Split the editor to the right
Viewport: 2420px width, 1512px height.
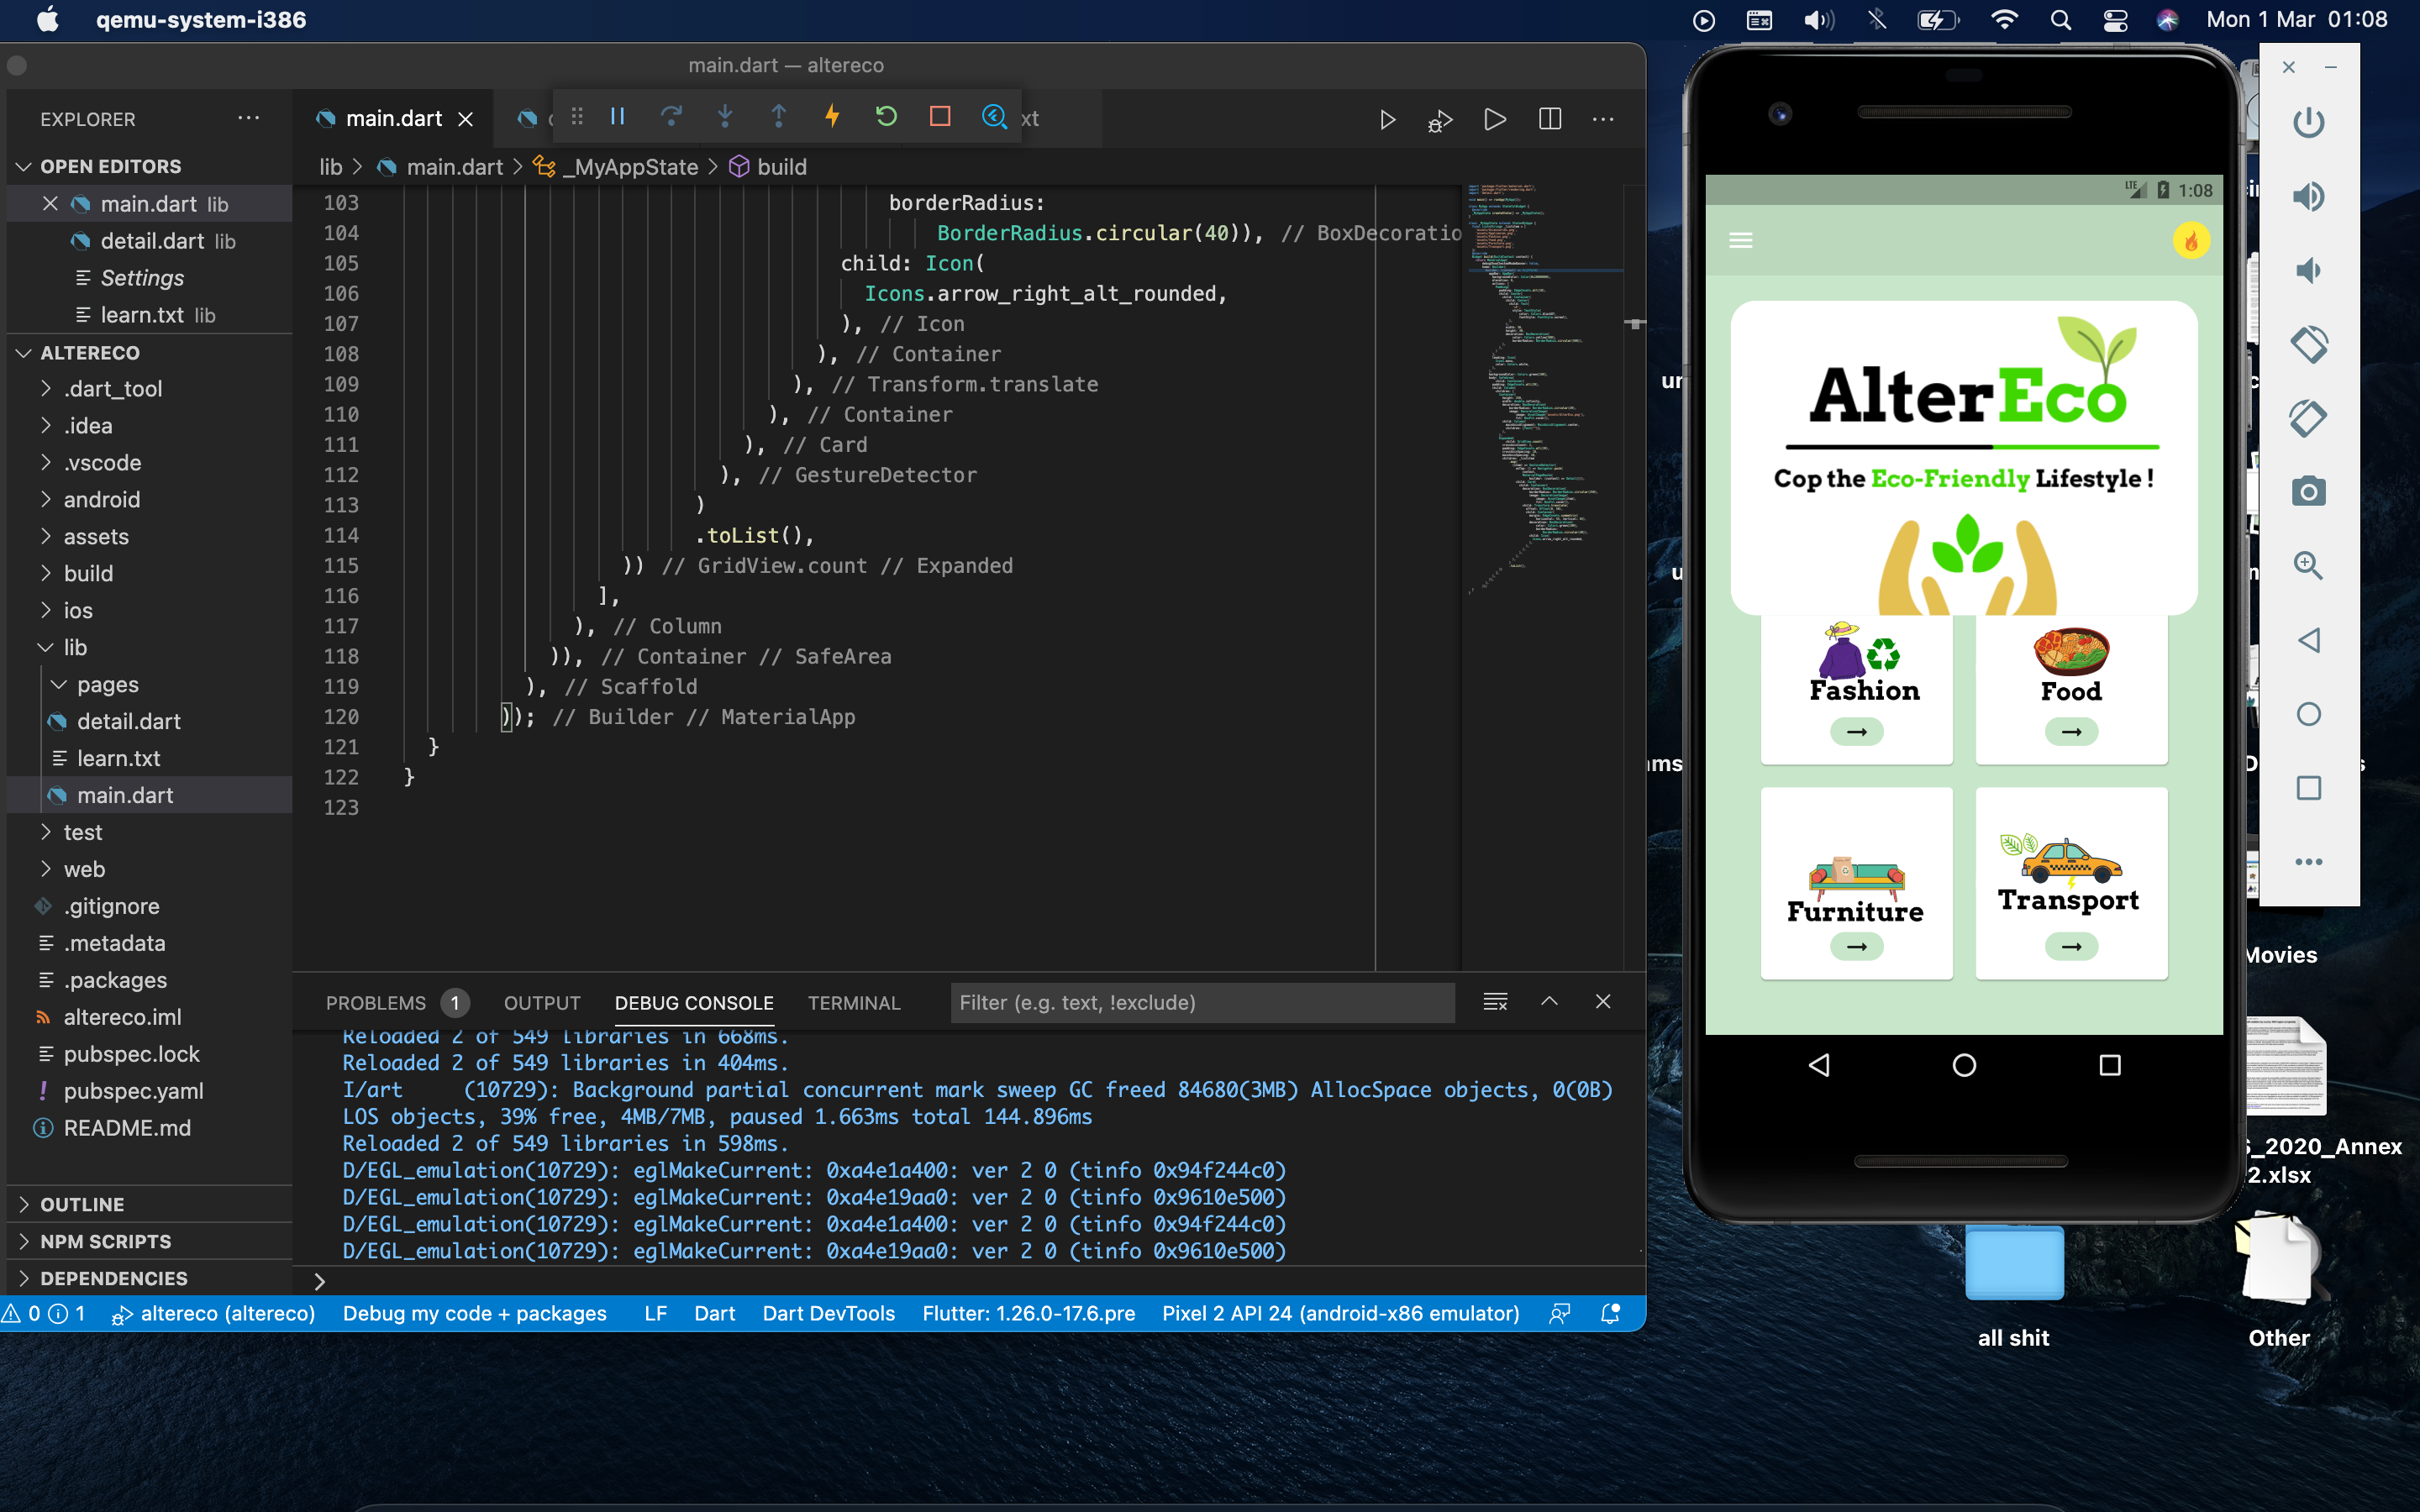click(x=1549, y=119)
